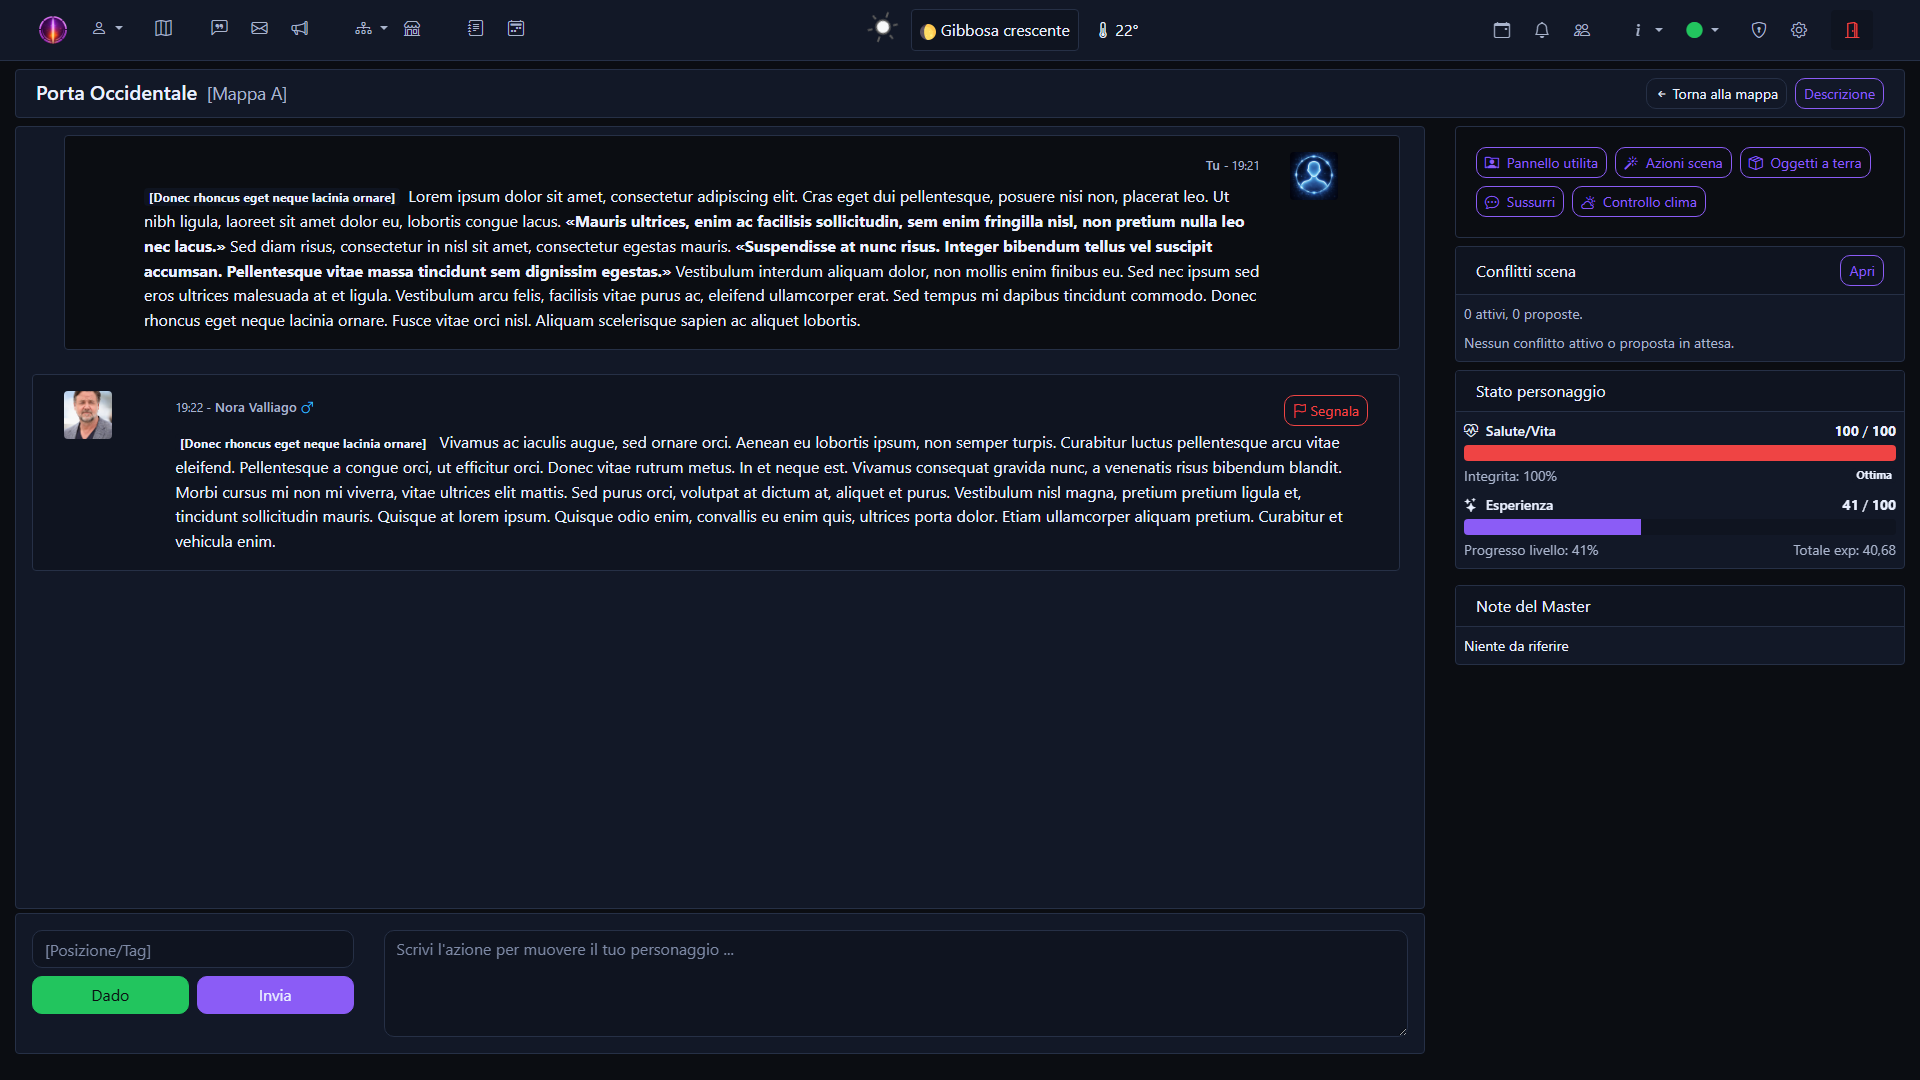This screenshot has width=1920, height=1080.
Task: Focus the Posizione/Tag input field
Action: (193, 950)
